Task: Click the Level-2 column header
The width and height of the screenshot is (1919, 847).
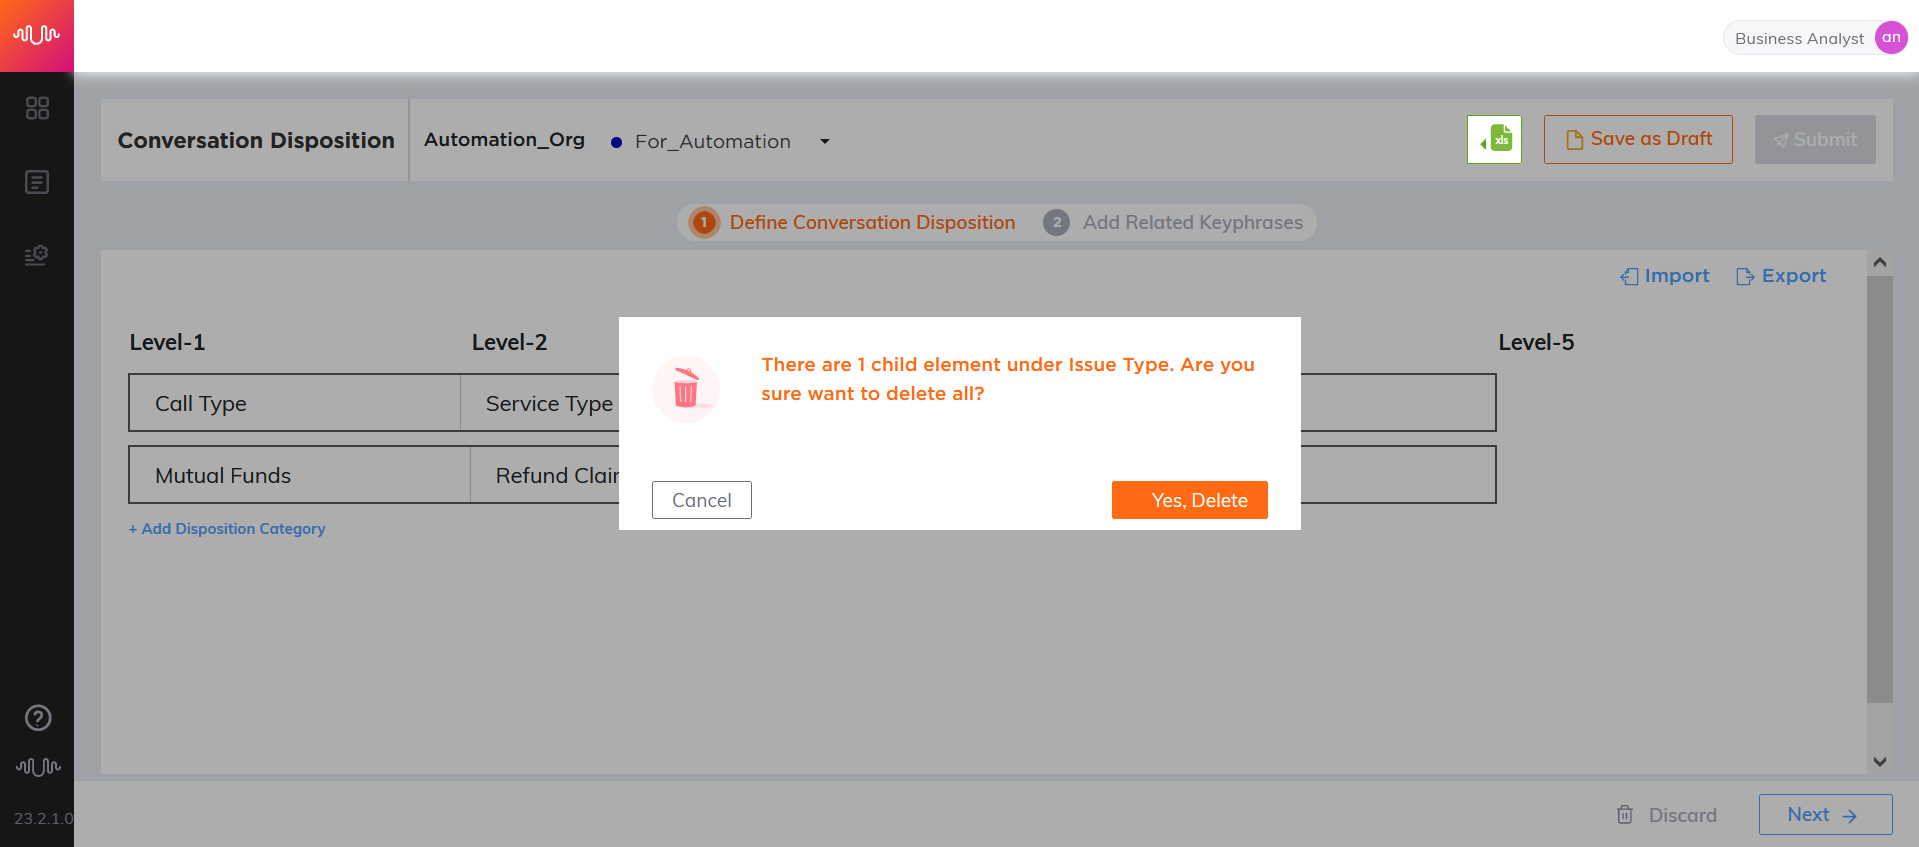Action: click(509, 342)
